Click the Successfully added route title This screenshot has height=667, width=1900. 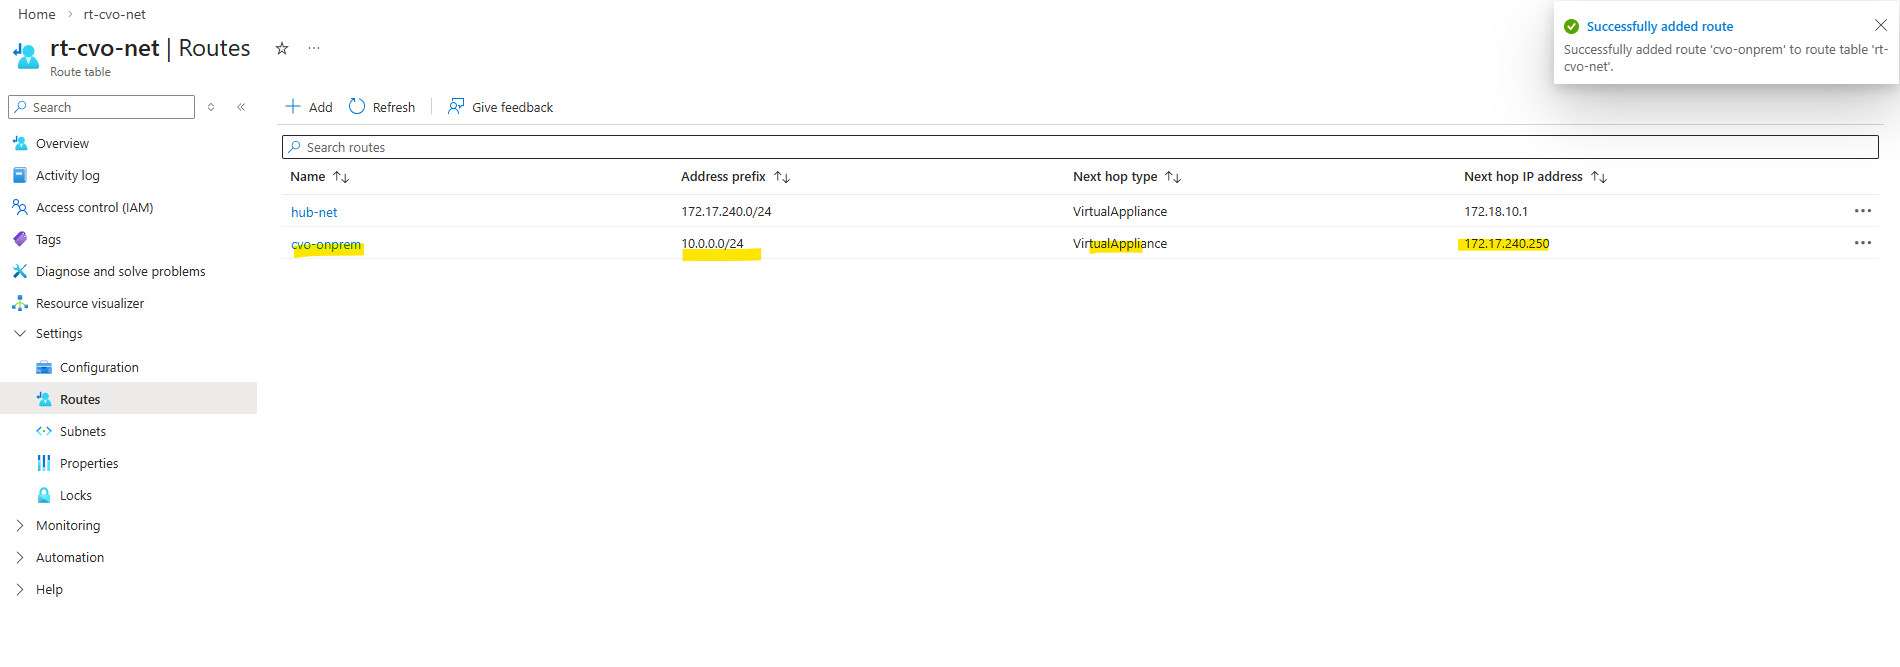tap(1660, 27)
